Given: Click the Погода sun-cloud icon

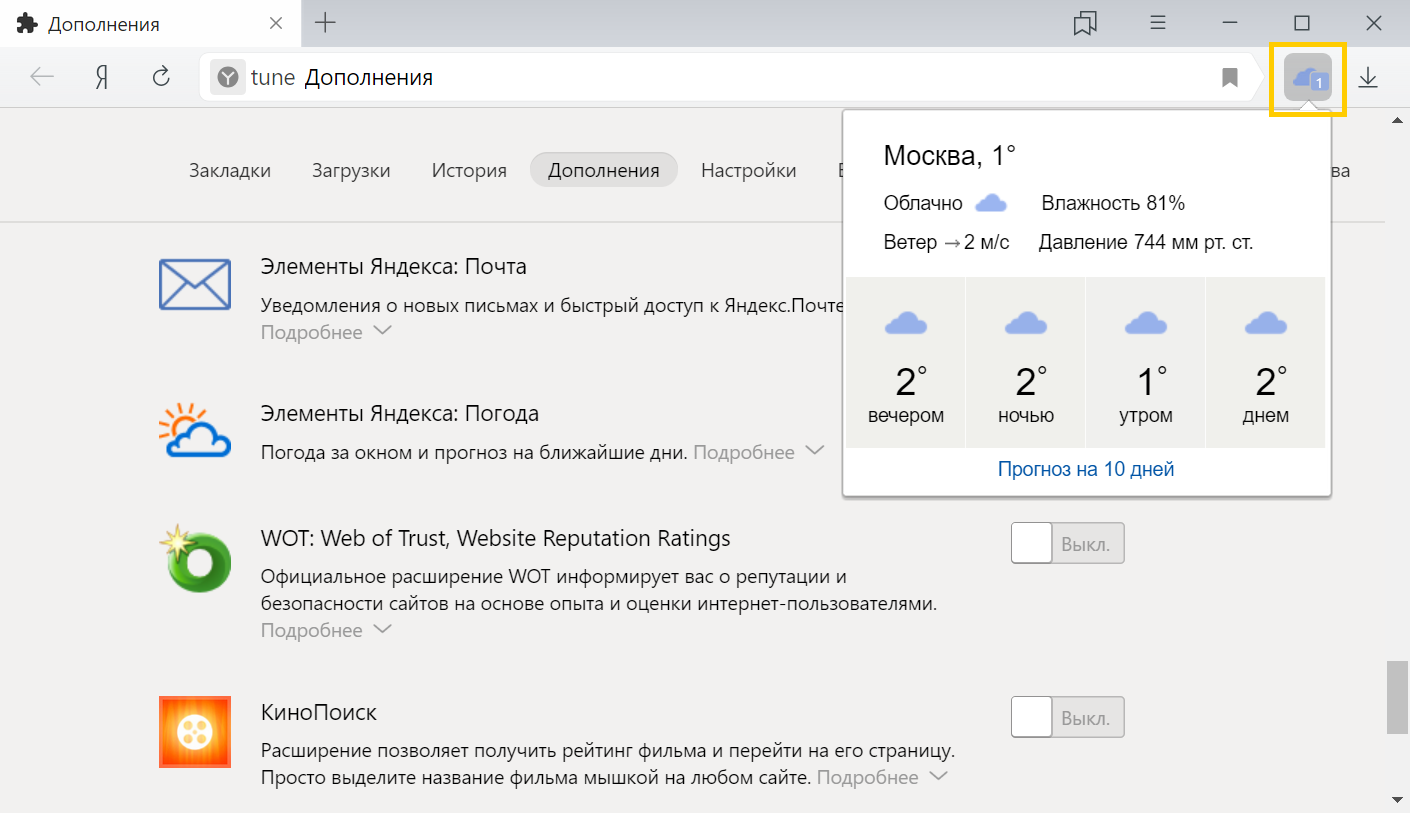Looking at the screenshot, I should tap(195, 430).
